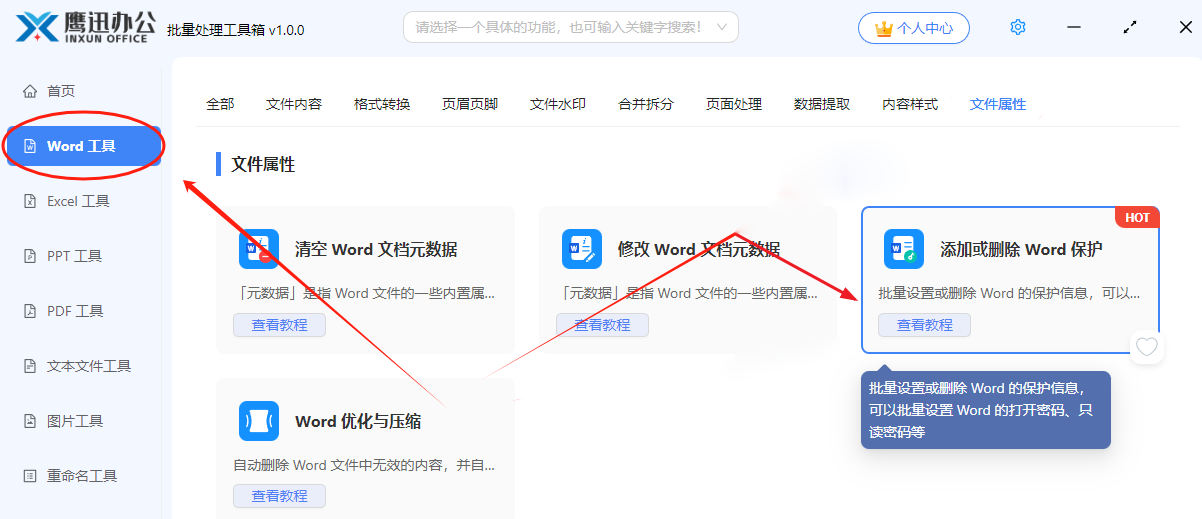Click the PDF 工具 file icon

point(30,311)
